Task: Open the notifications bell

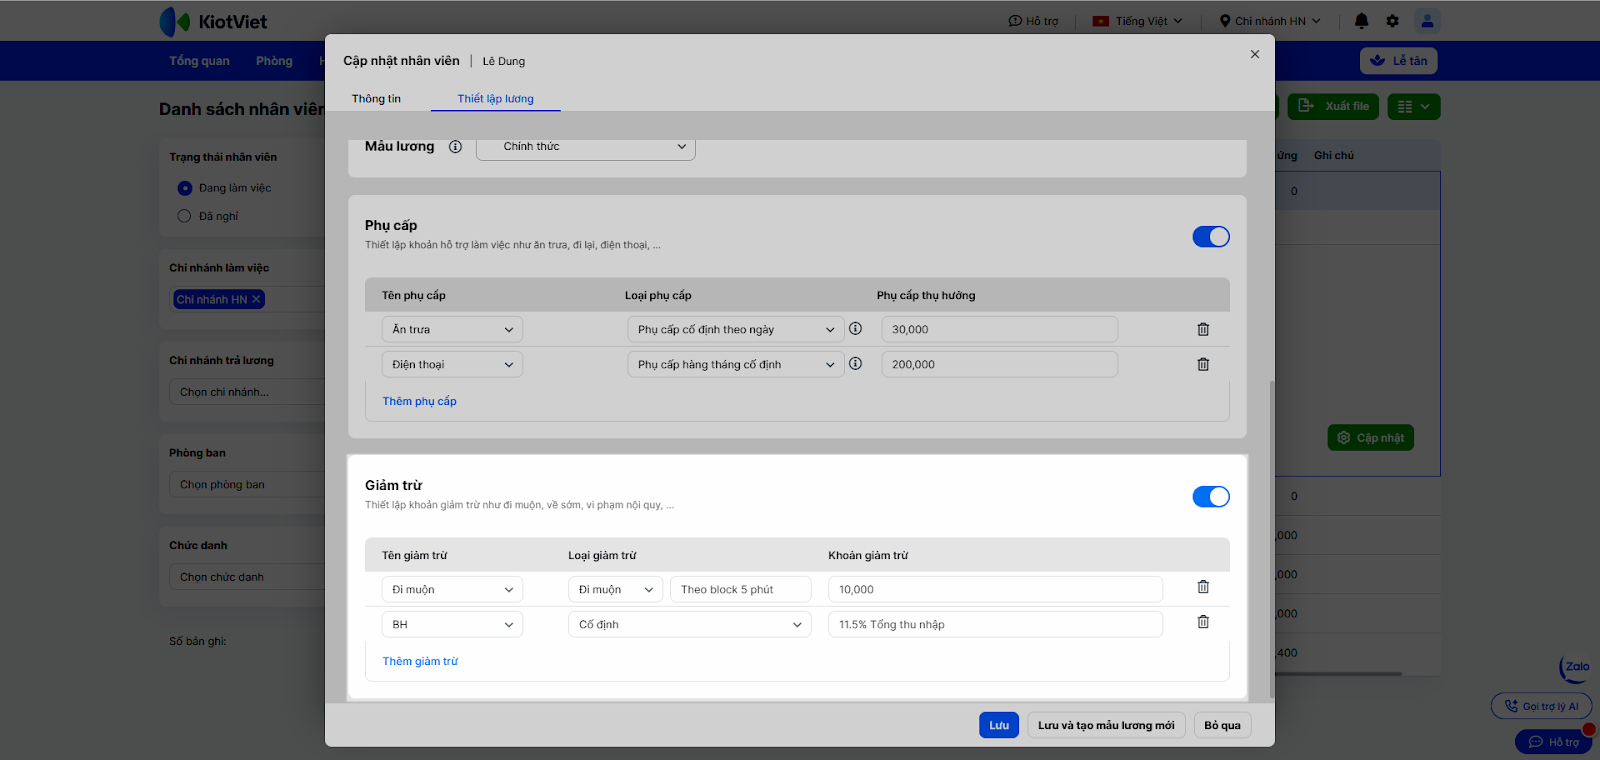Action: coord(1361,21)
